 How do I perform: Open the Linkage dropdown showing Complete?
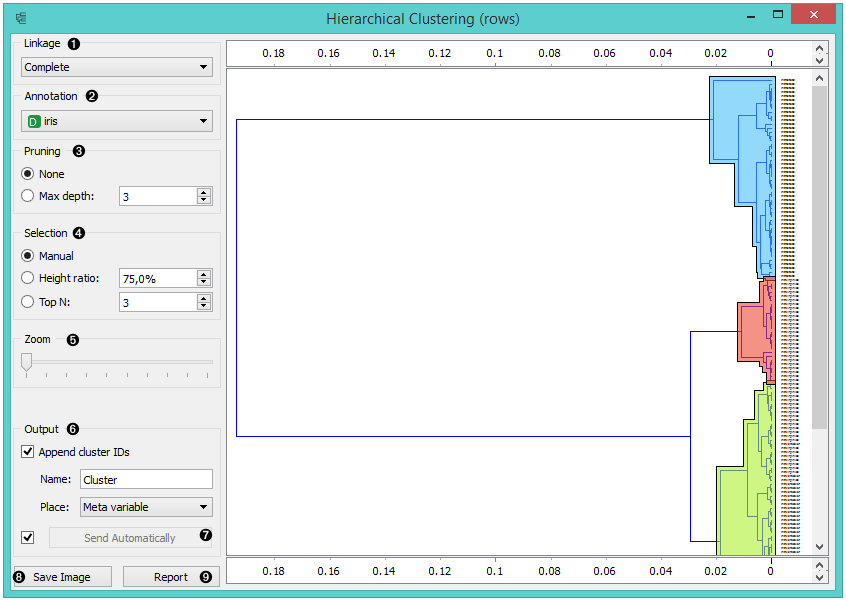click(117, 67)
